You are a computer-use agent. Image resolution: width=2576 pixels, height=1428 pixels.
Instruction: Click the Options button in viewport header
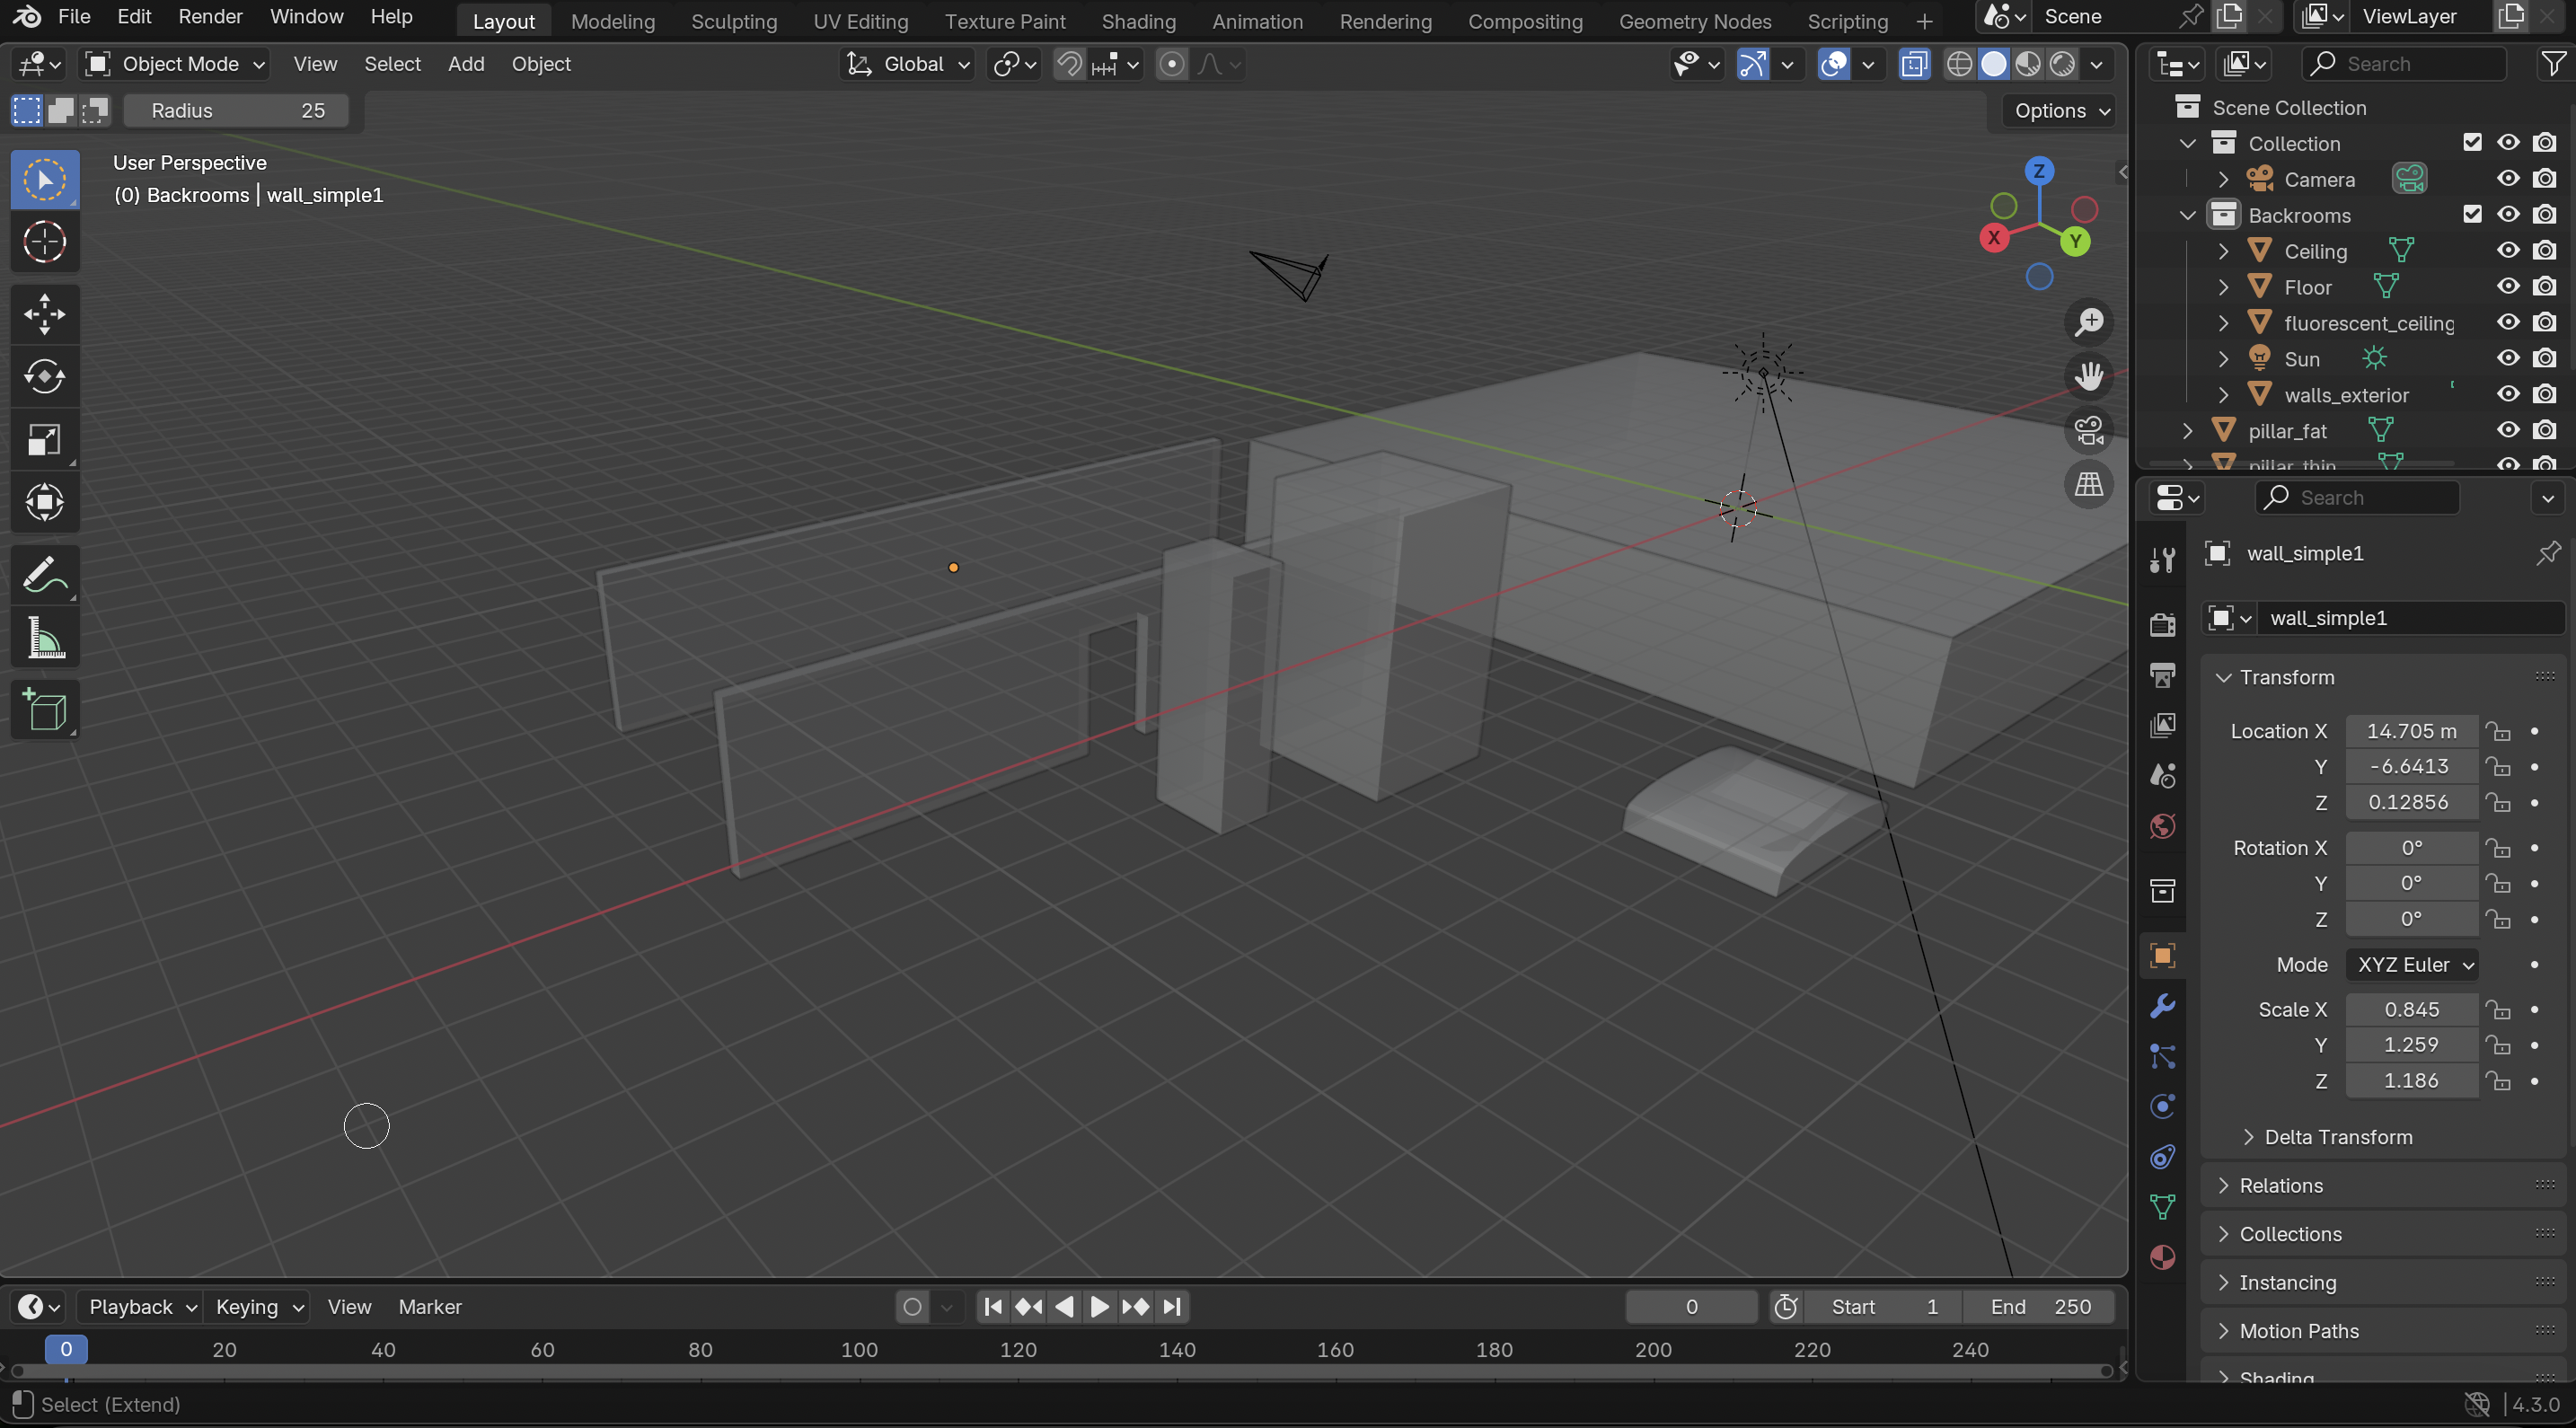point(2054,110)
